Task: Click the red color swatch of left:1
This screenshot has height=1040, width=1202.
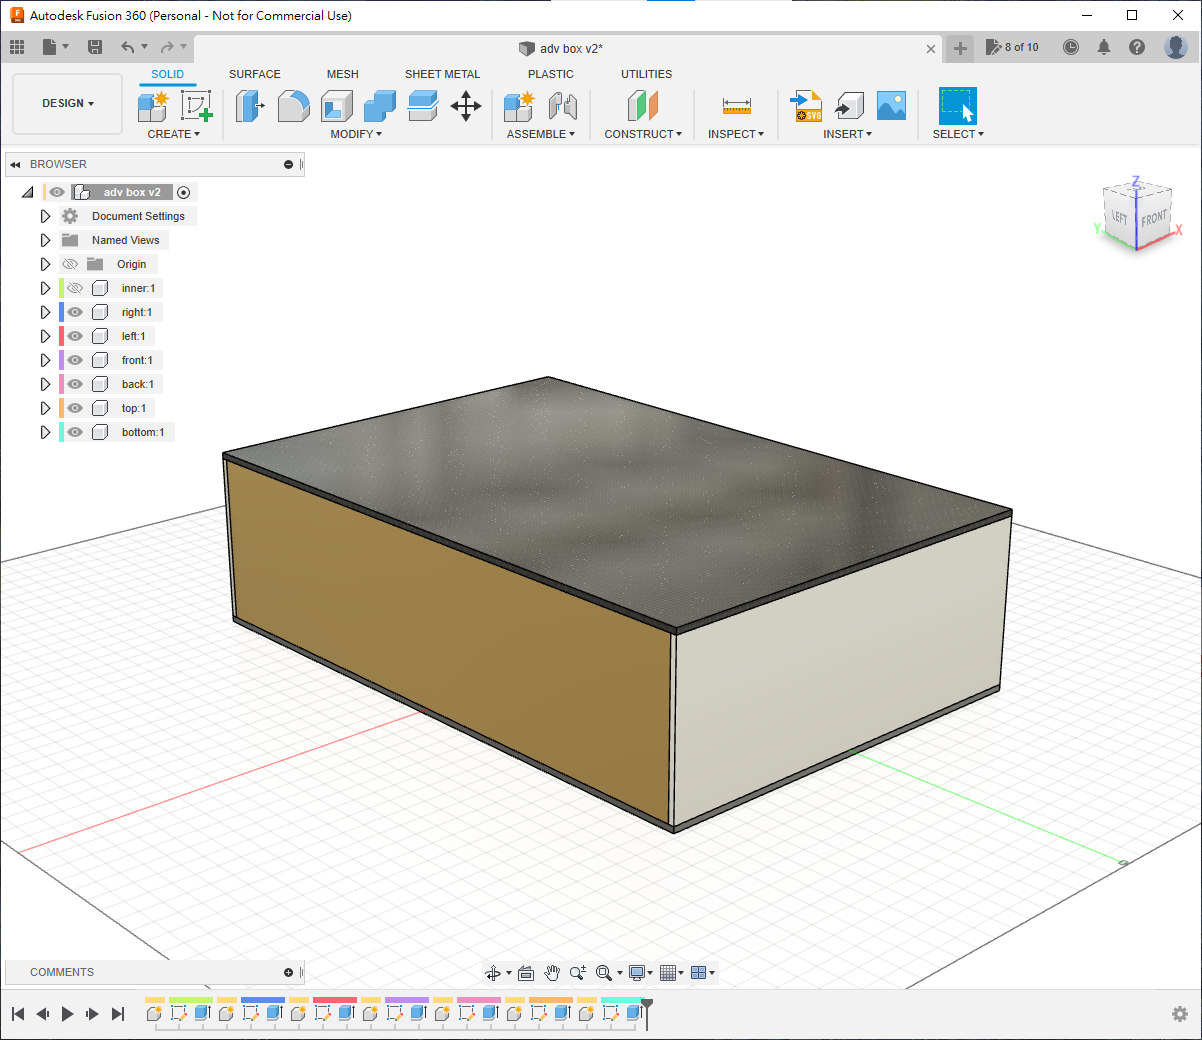Action: click(x=61, y=336)
